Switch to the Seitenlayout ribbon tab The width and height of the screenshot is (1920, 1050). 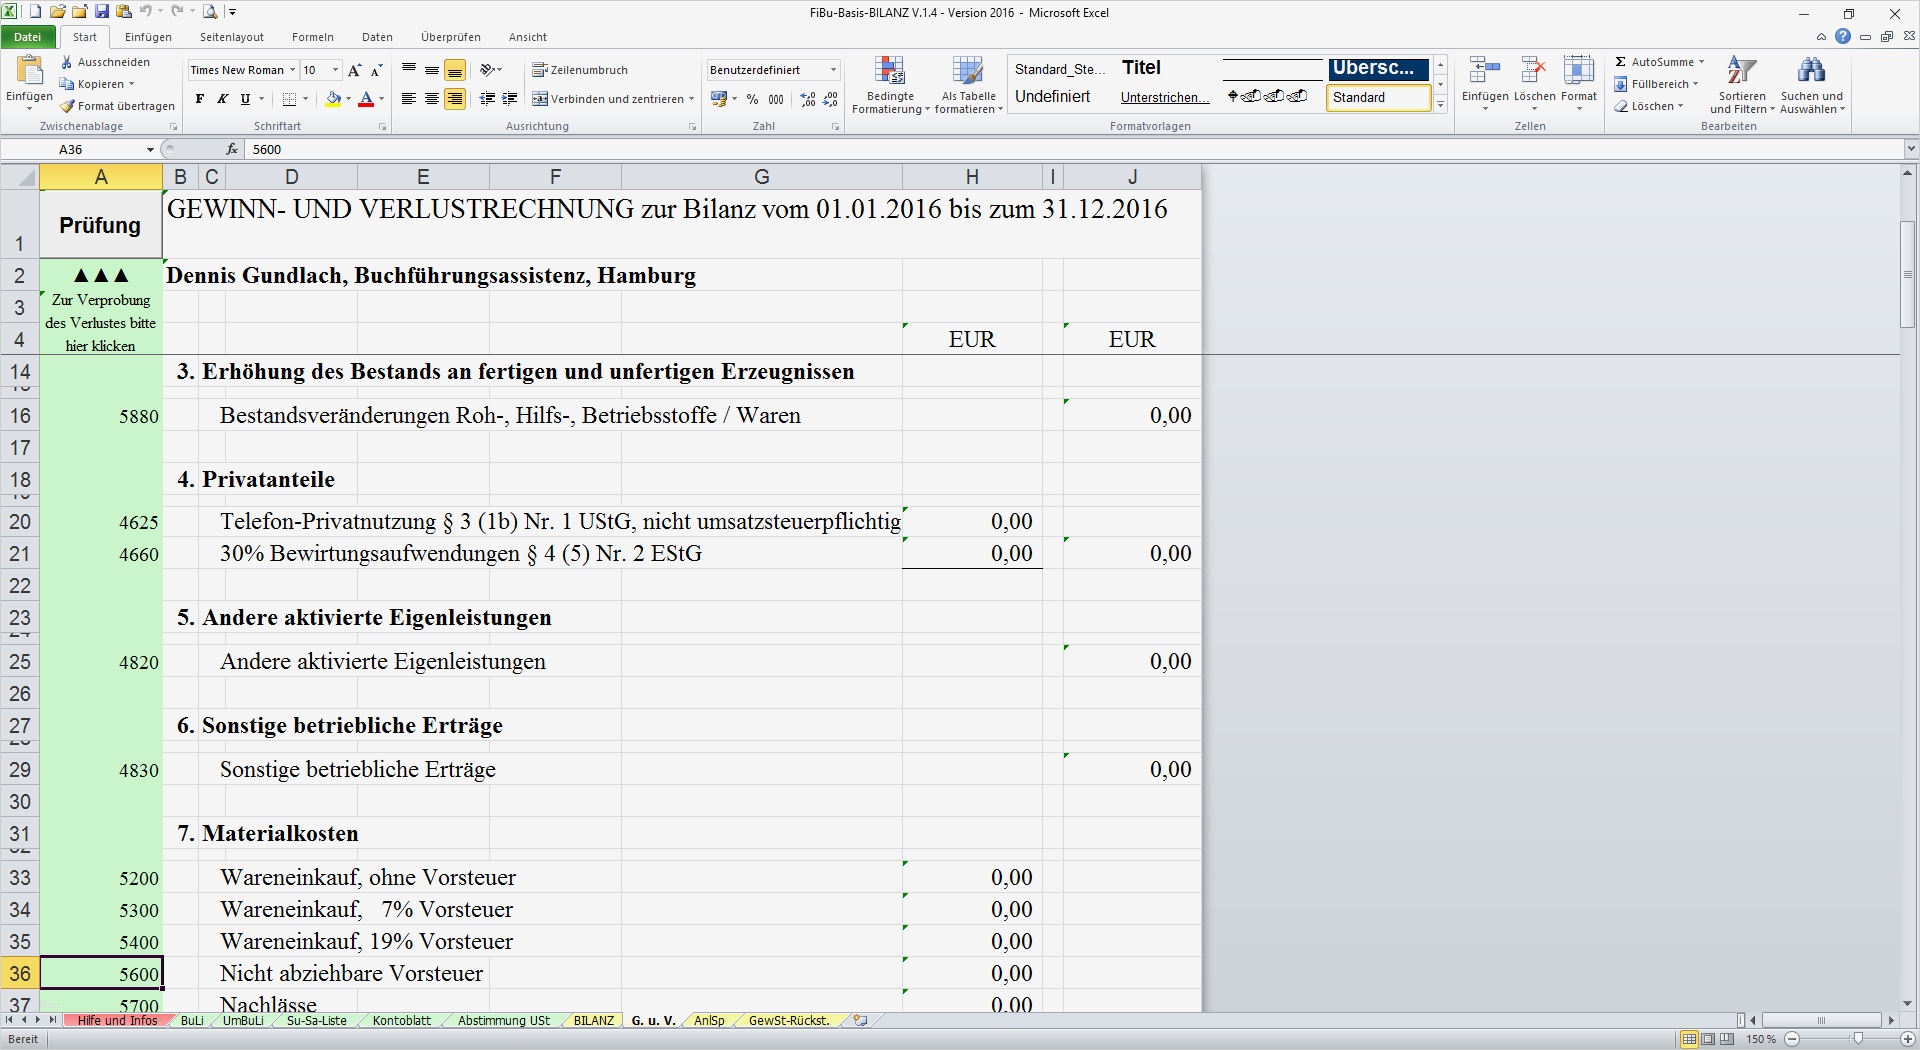[x=232, y=37]
